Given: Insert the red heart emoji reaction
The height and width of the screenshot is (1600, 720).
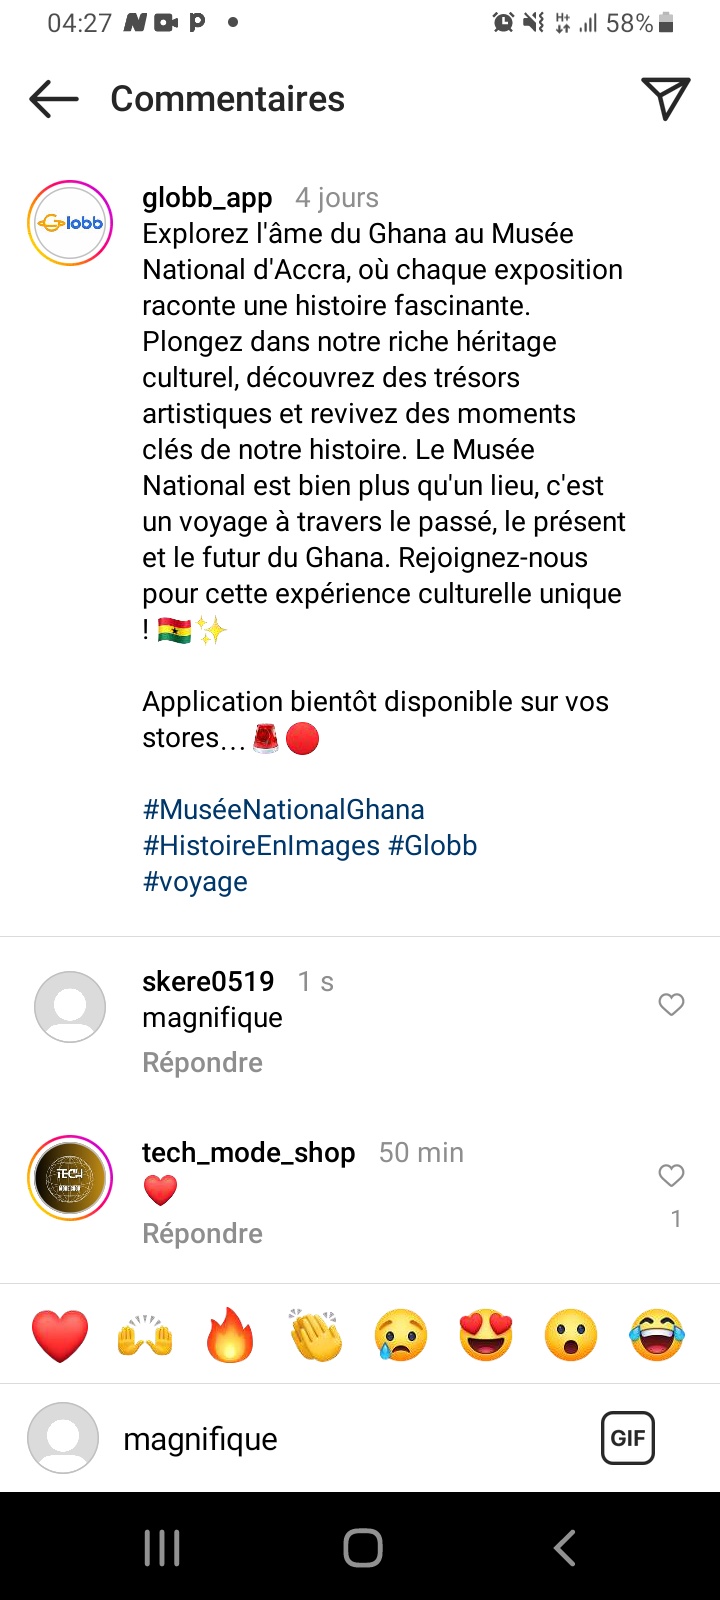Looking at the screenshot, I should (60, 1336).
